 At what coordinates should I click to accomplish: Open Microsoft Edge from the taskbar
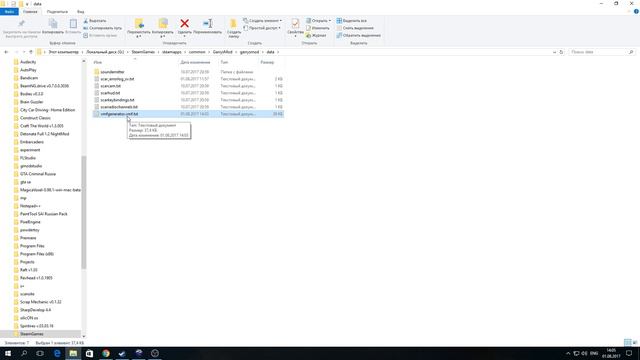coord(57,353)
